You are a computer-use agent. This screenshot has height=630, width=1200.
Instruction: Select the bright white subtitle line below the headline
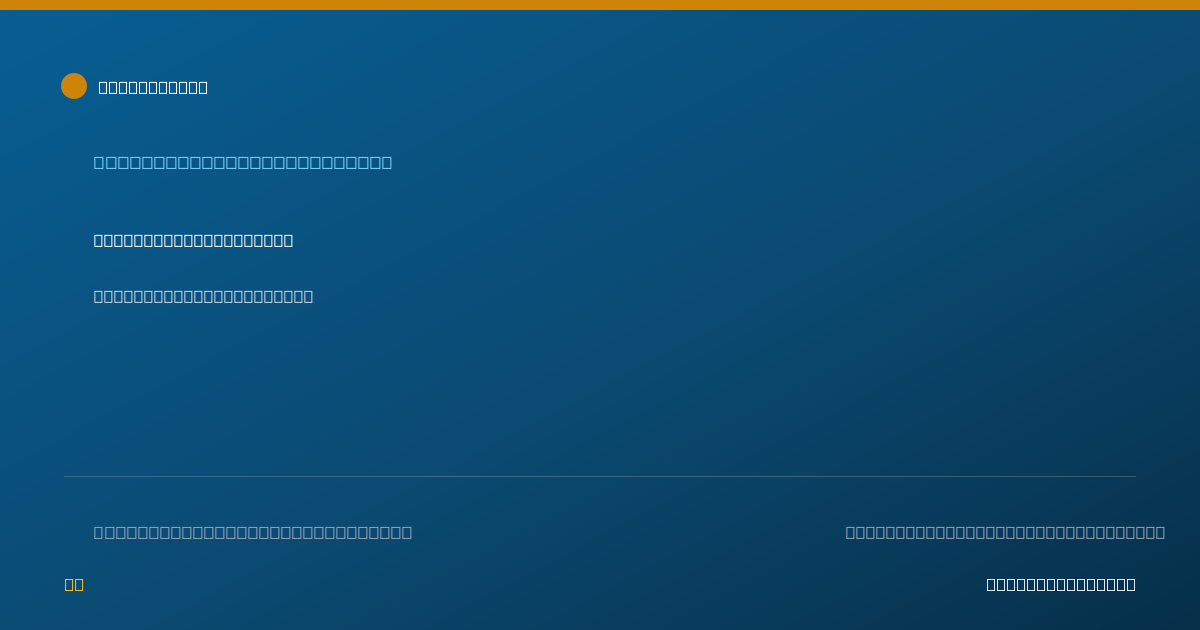pyautogui.click(x=193, y=240)
